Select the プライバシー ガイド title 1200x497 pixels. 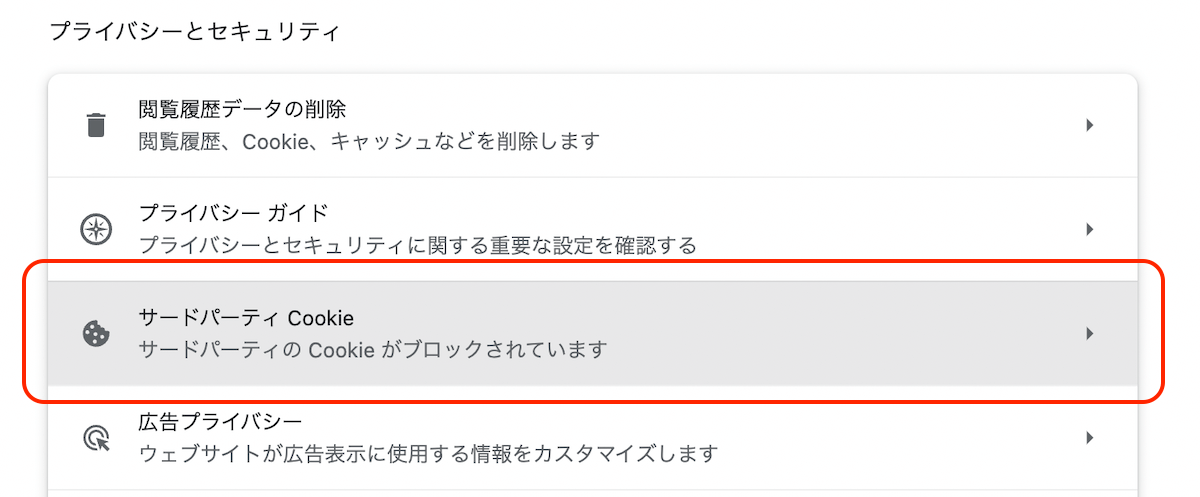(x=233, y=213)
